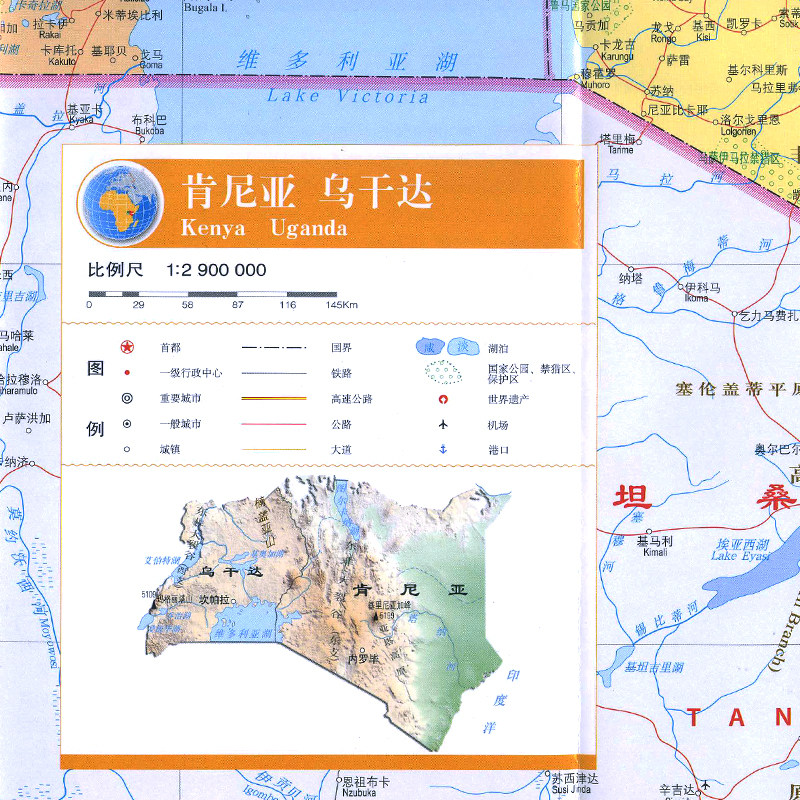Click the Ikoma town label

point(696,298)
